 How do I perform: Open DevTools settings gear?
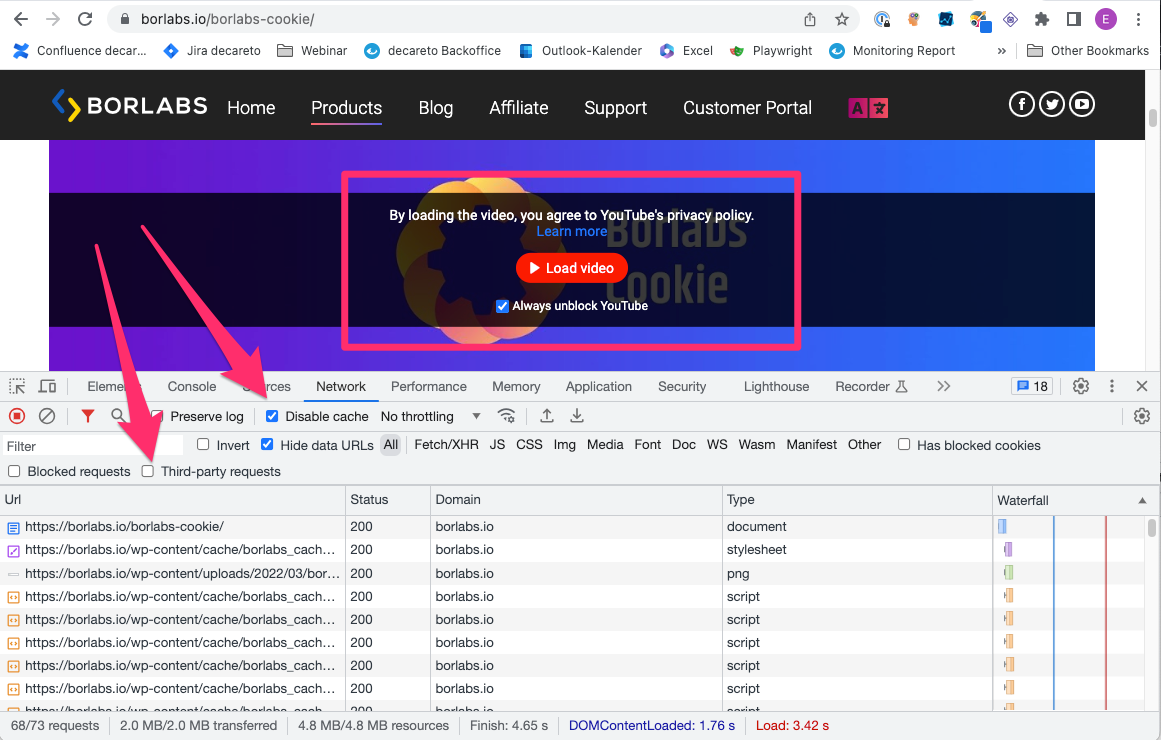tap(1081, 387)
